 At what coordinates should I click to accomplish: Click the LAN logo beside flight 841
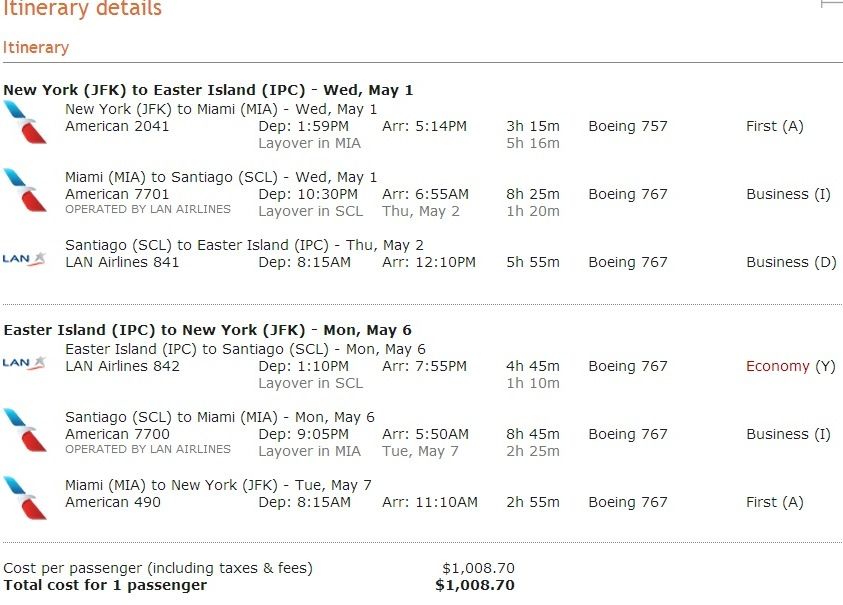(24, 259)
